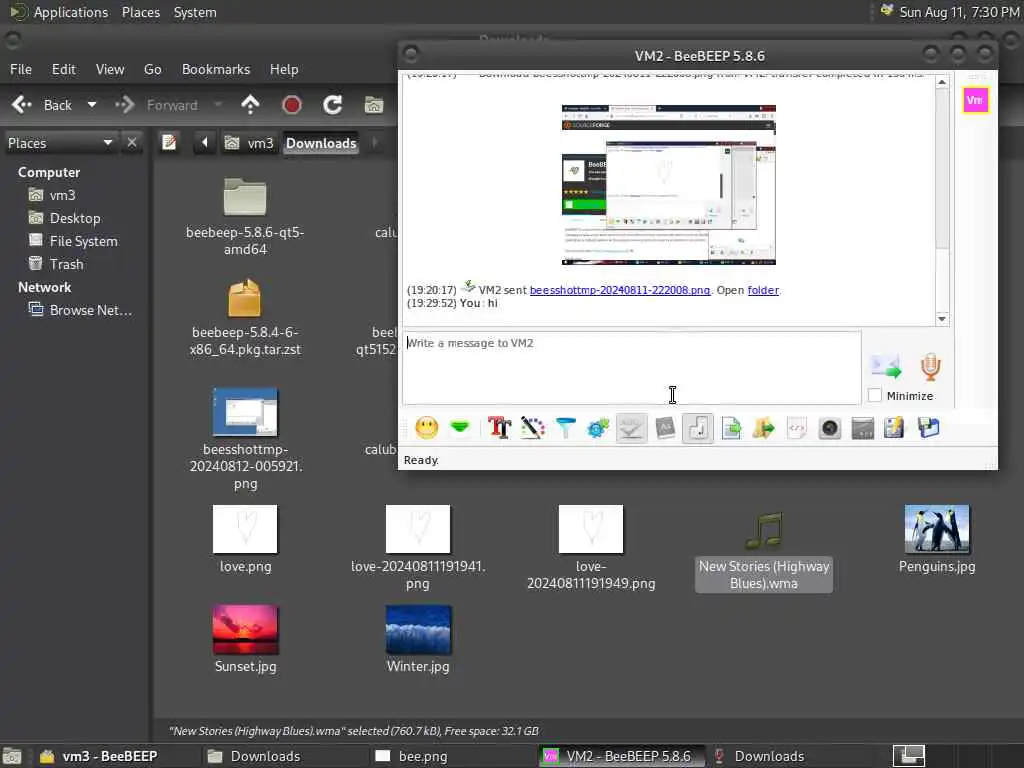Click the dark window icon after the camera
Image resolution: width=1024 pixels, height=768 pixels.
click(863, 428)
